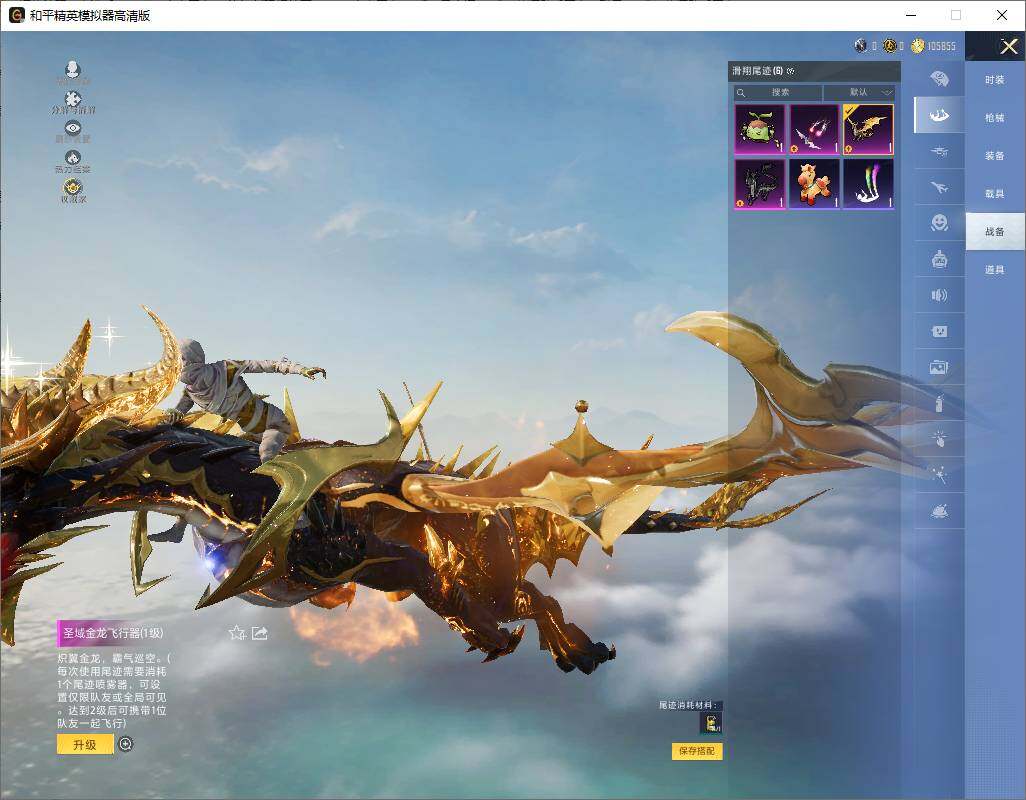Click the 尾迹消耗材料 label

click(x=688, y=705)
